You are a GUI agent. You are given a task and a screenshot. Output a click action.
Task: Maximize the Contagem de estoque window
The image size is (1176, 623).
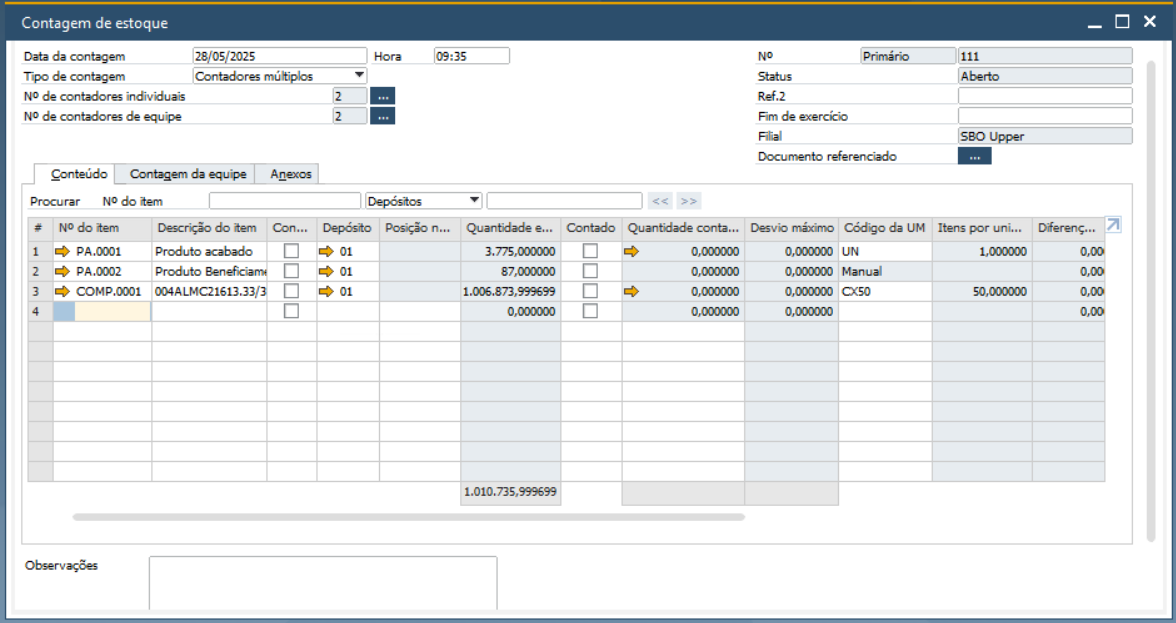click(x=1122, y=22)
